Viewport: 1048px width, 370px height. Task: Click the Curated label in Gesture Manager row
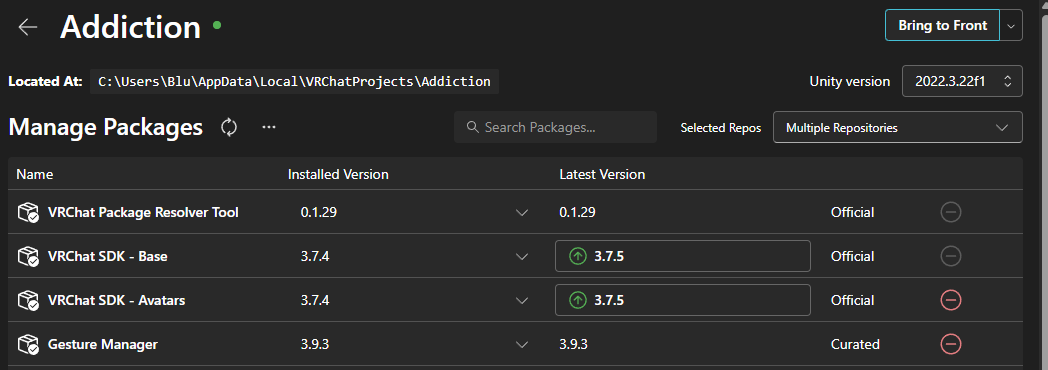pyautogui.click(x=855, y=345)
